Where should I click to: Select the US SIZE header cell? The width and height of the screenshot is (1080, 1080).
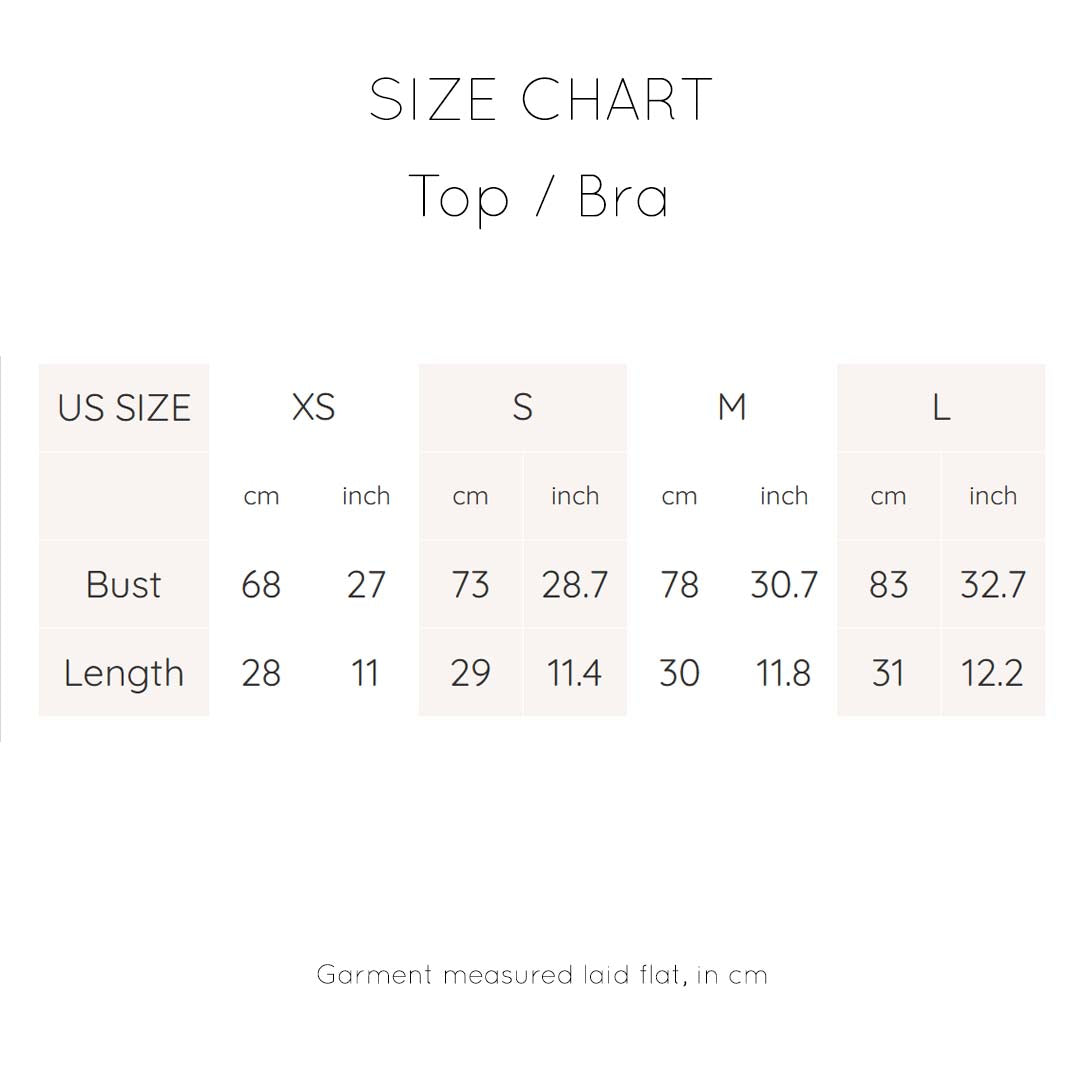tap(124, 408)
